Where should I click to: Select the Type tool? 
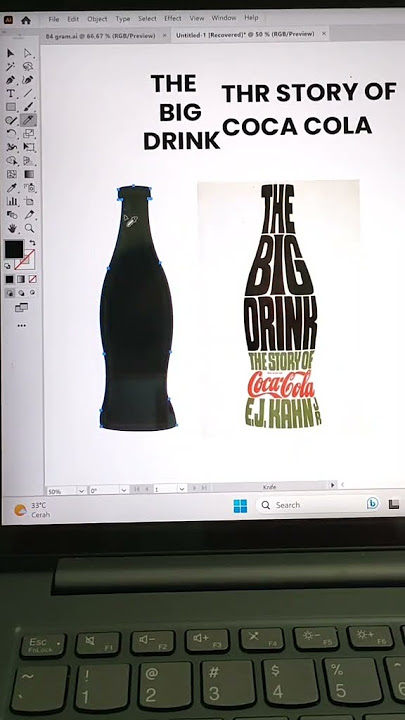11,94
